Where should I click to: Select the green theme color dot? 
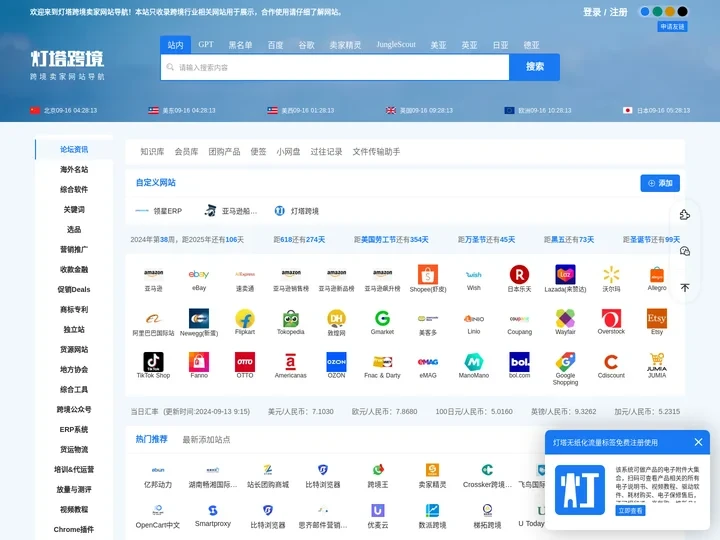tap(658, 11)
